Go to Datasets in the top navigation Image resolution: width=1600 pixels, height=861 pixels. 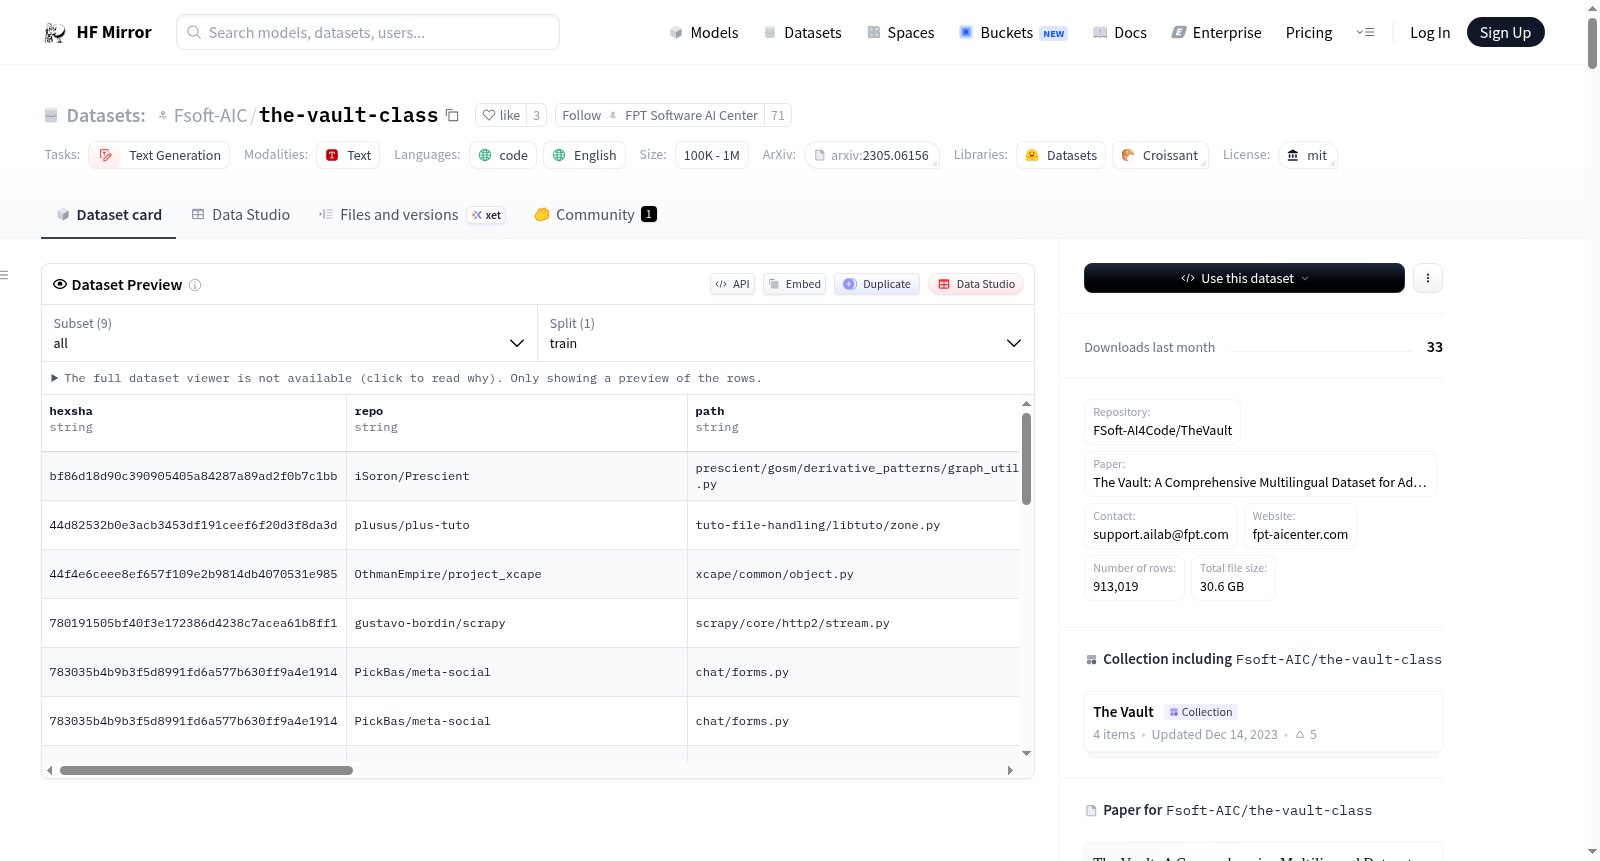(x=802, y=33)
